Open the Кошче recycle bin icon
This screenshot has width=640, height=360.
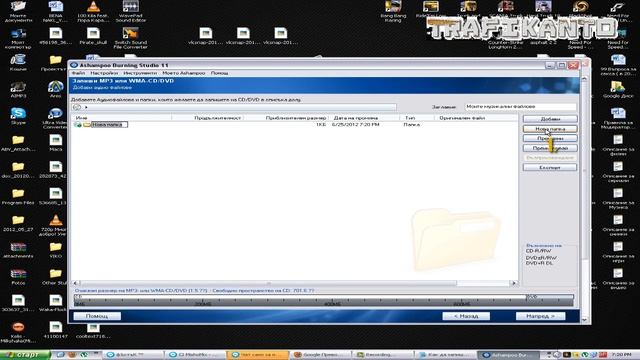(x=18, y=62)
